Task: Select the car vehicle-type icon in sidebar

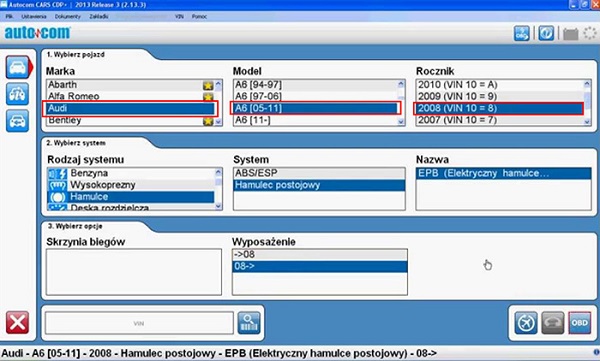Action: pyautogui.click(x=18, y=67)
